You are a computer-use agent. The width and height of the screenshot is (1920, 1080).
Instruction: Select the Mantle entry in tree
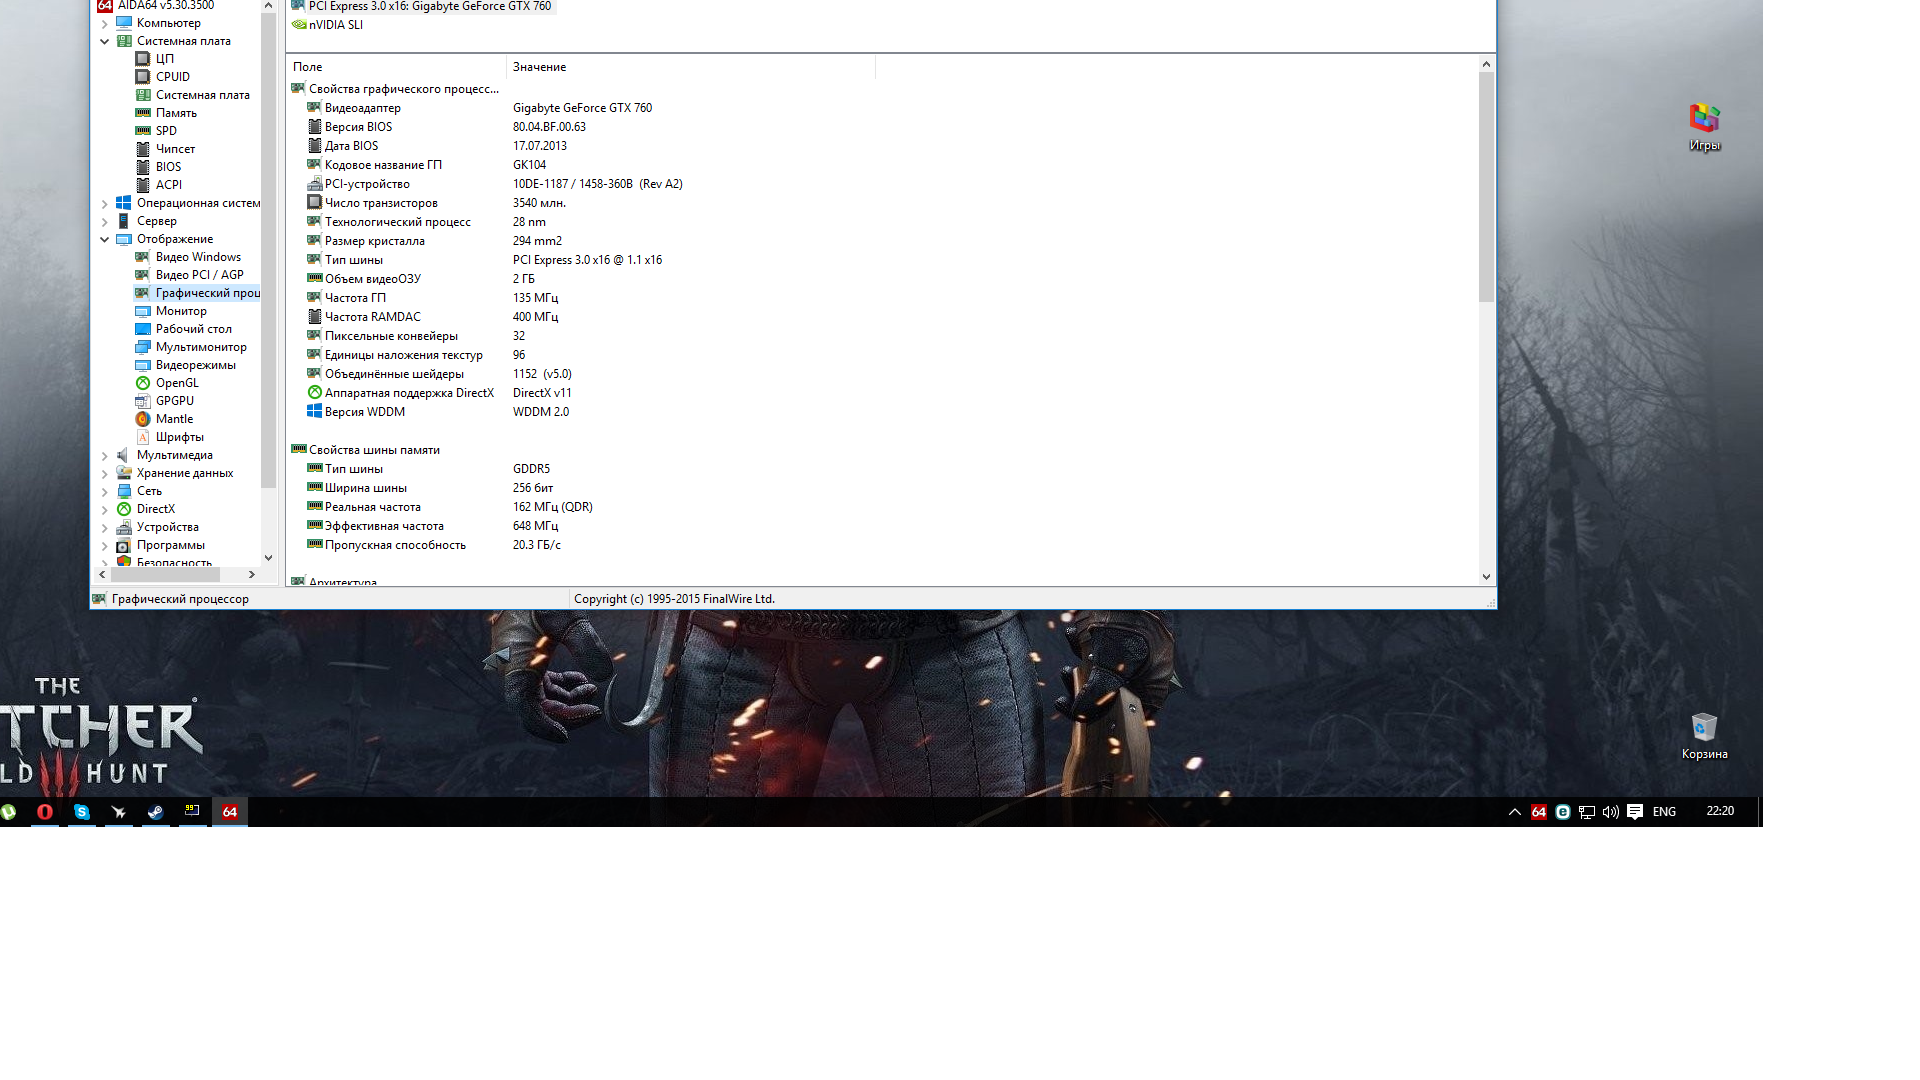(174, 419)
